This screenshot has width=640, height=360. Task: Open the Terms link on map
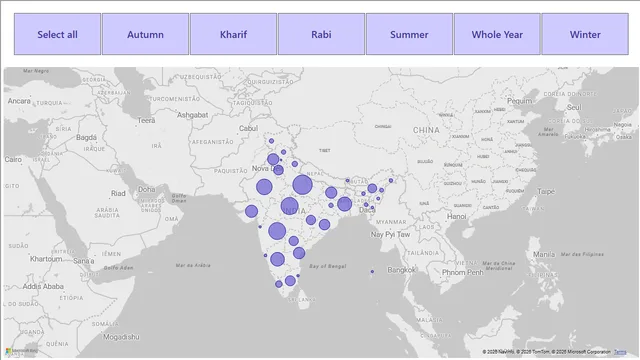tap(620, 352)
